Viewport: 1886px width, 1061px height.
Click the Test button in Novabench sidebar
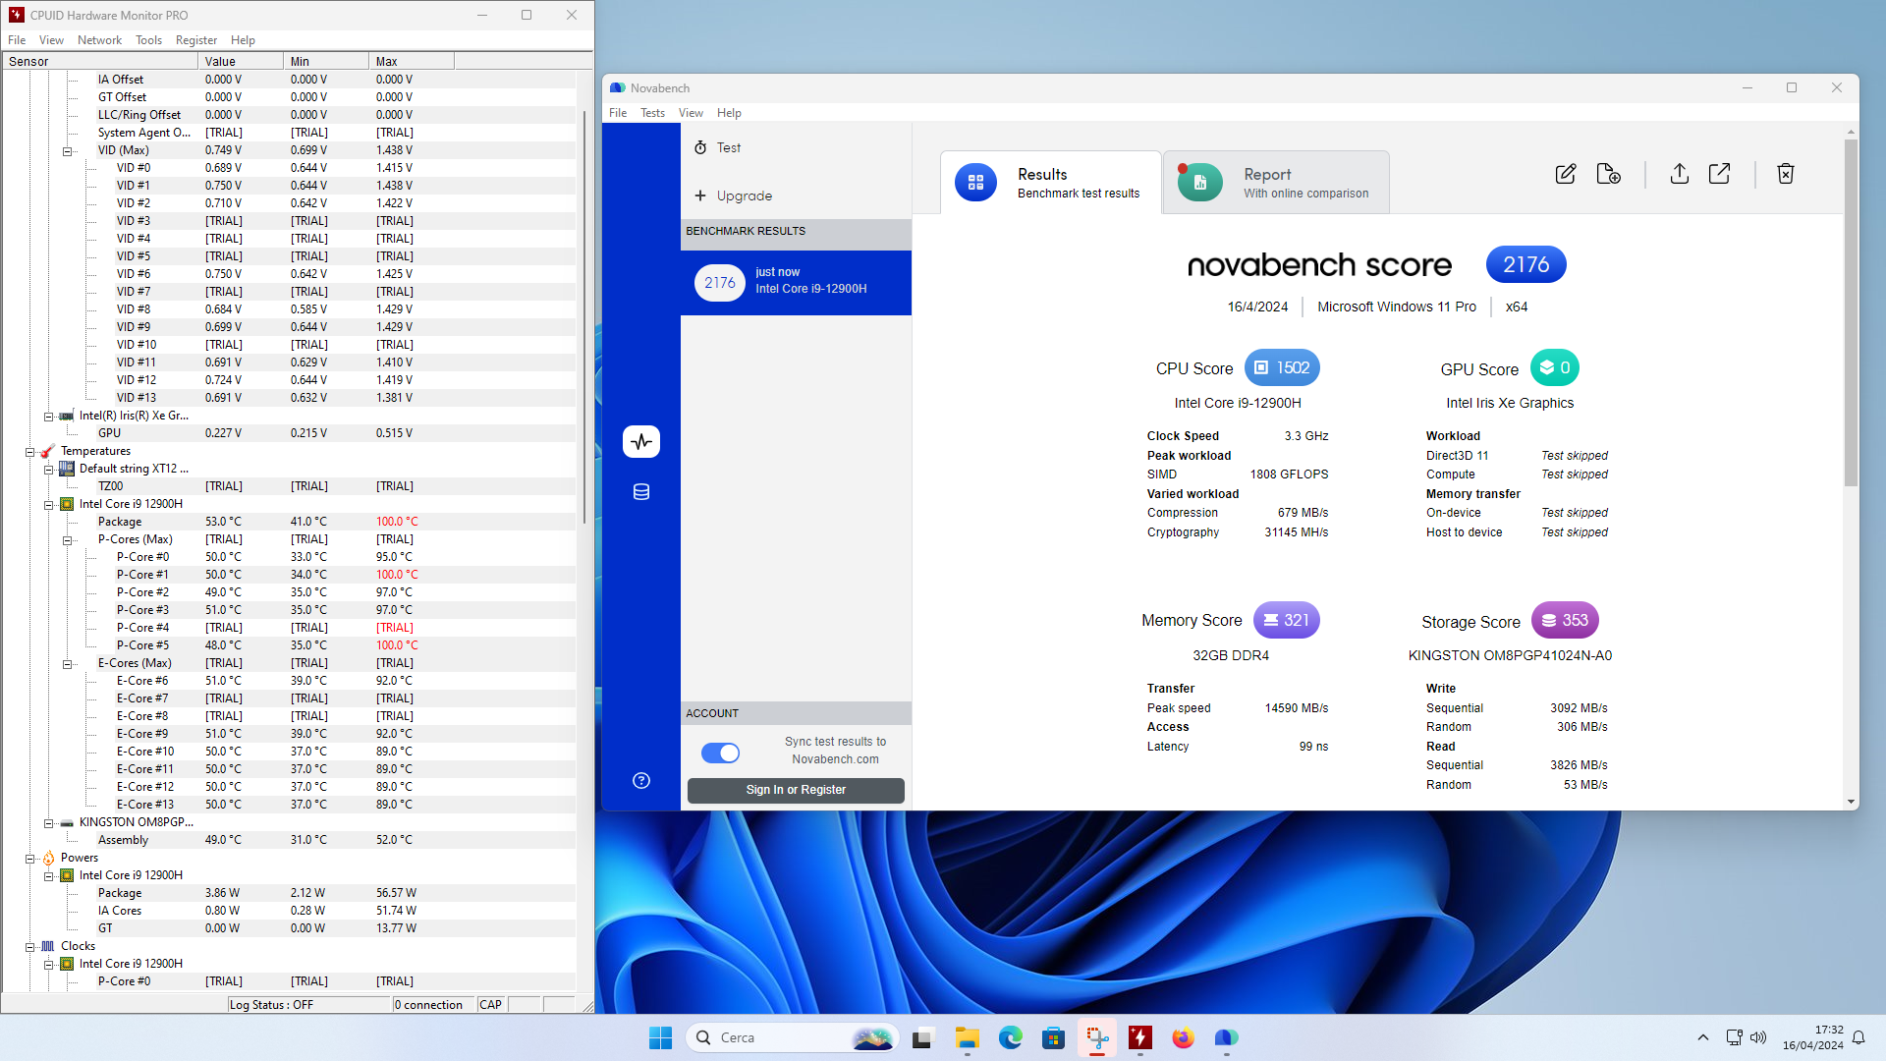click(x=796, y=148)
